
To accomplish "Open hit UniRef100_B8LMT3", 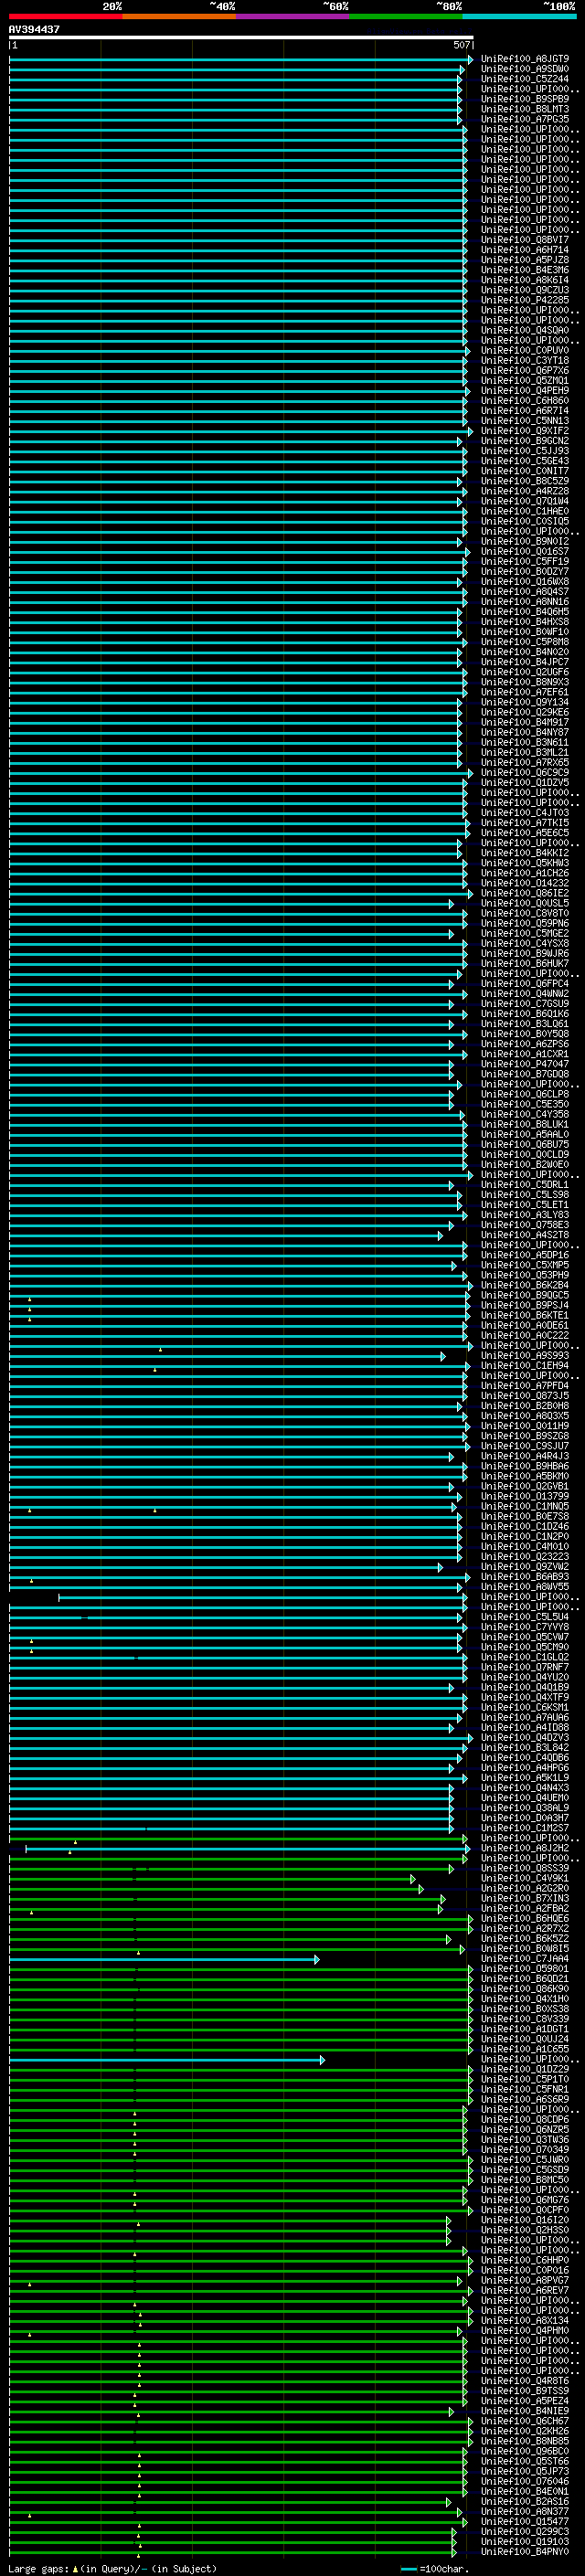I will click(x=525, y=109).
